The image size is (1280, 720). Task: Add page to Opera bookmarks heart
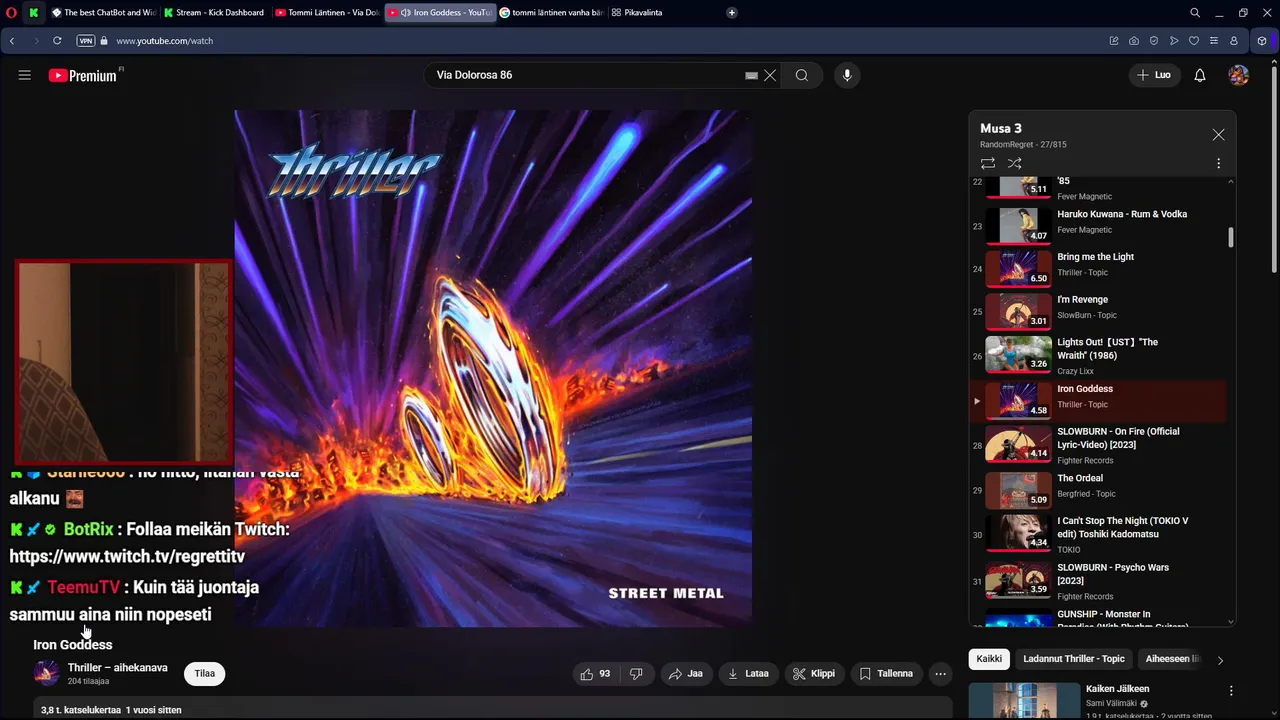pos(1194,41)
